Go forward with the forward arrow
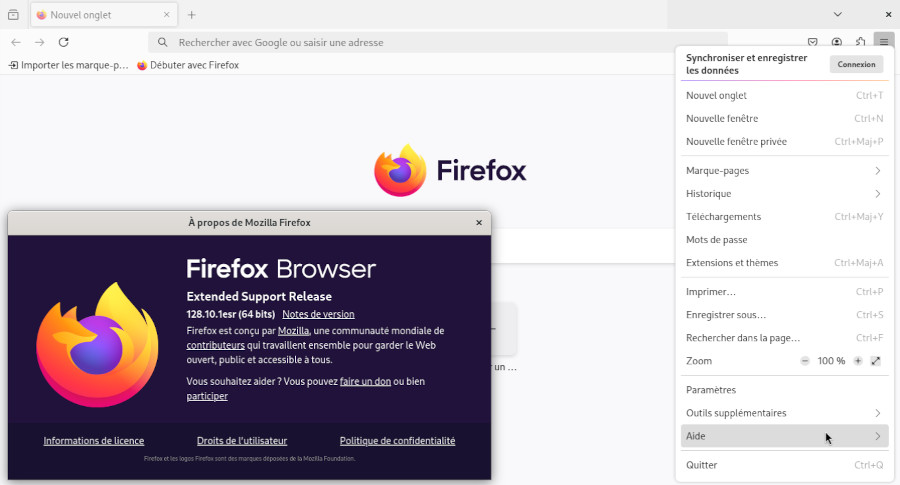The height and width of the screenshot is (485, 900). point(40,42)
